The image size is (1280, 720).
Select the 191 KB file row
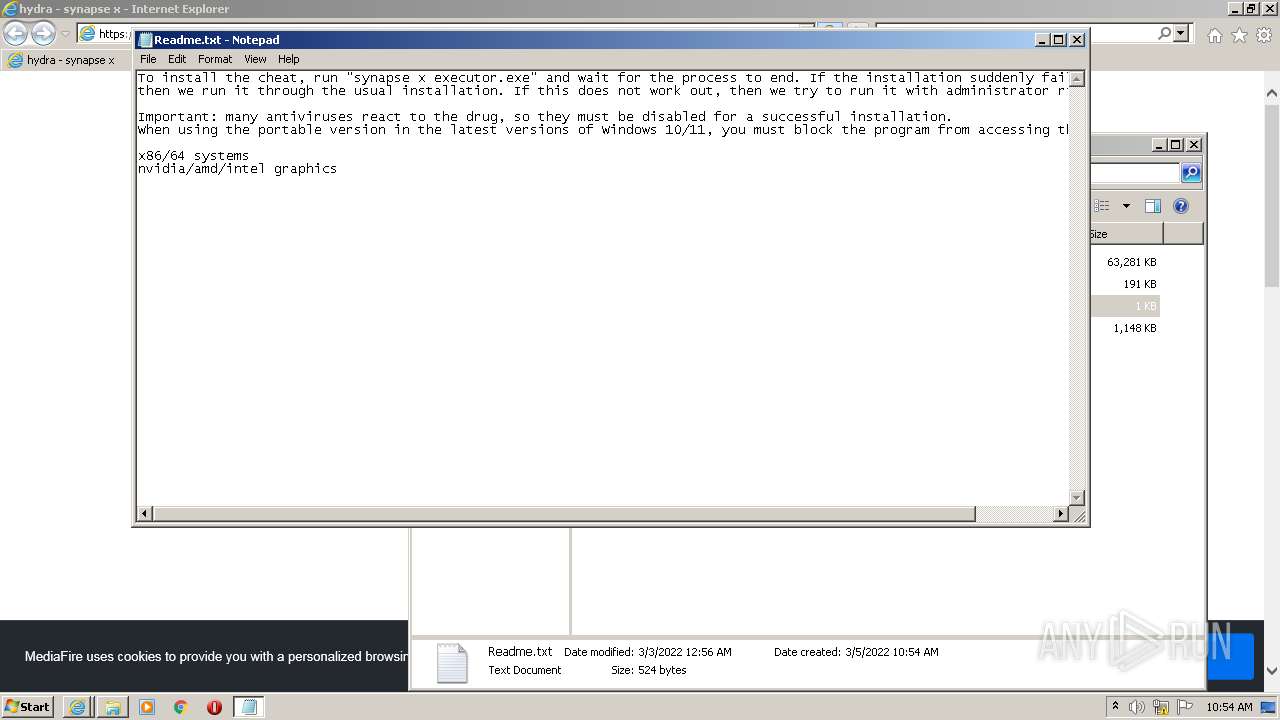click(1125, 284)
